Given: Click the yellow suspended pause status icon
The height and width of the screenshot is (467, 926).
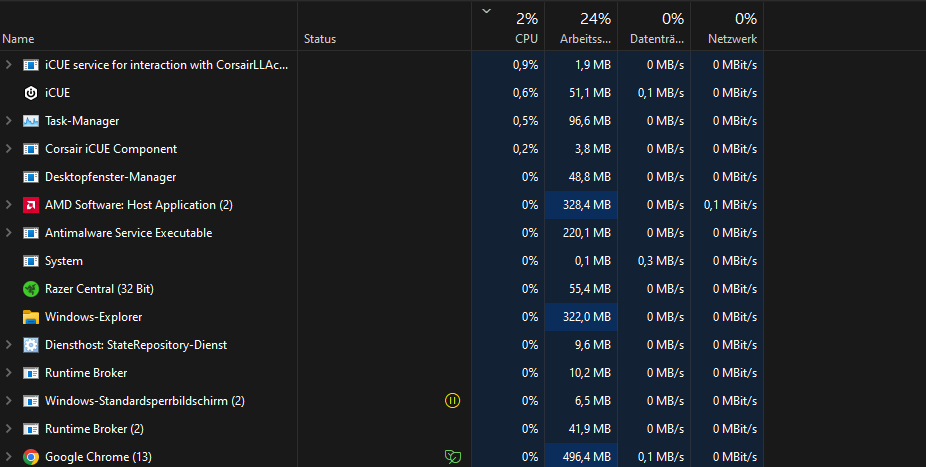Looking at the screenshot, I should 452,401.
